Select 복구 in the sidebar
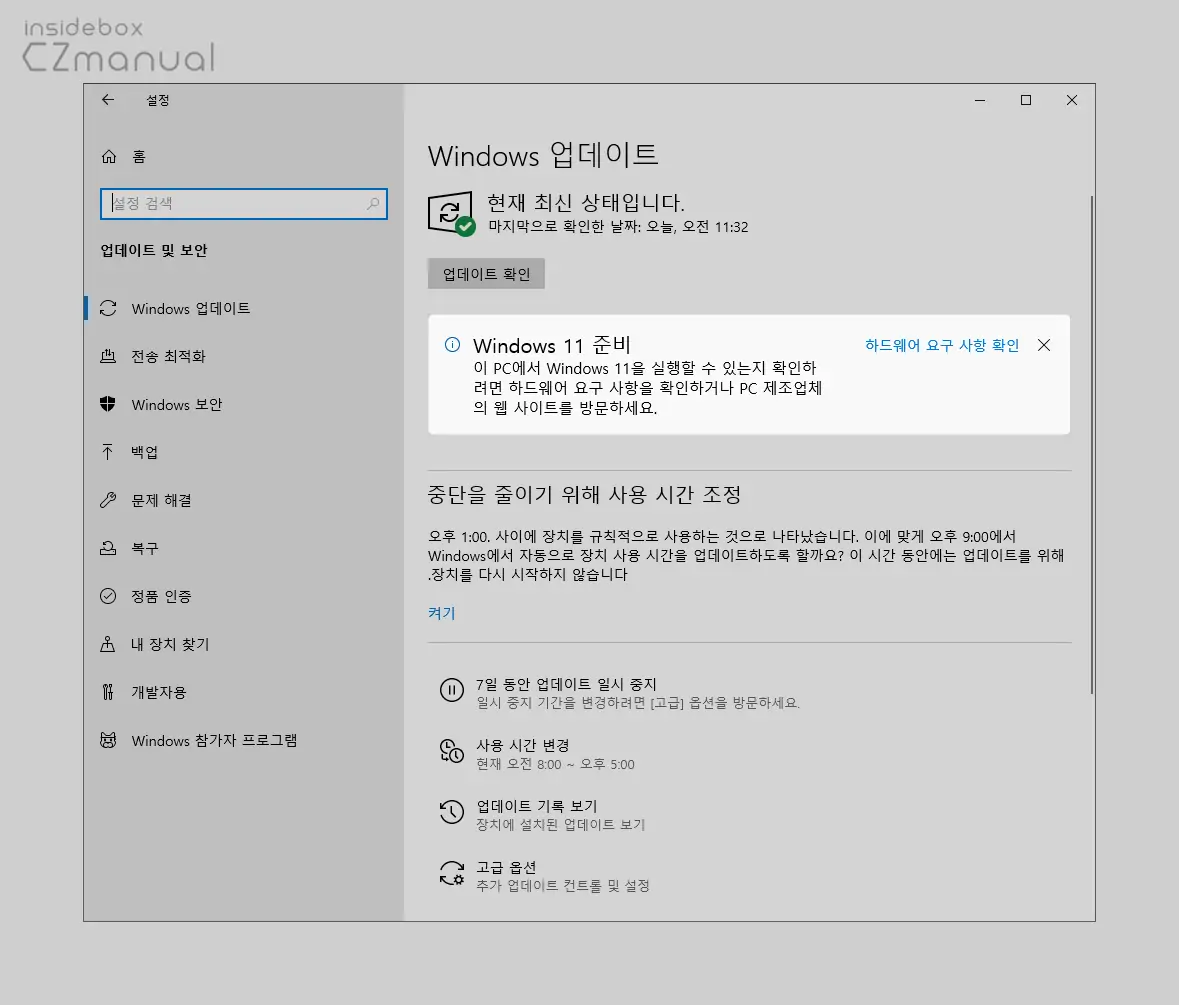Screen dimensions: 1179x1005 (244, 548)
